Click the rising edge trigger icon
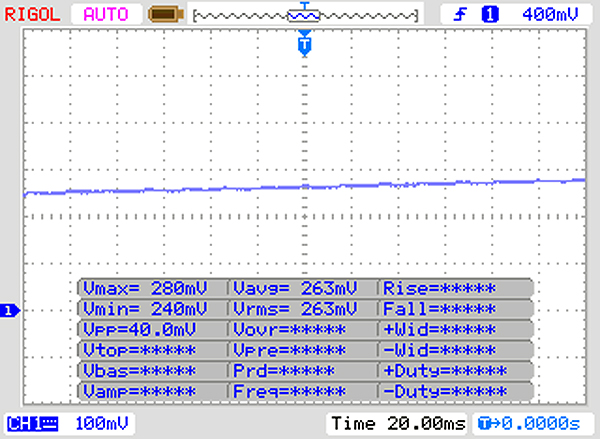 [x=461, y=14]
